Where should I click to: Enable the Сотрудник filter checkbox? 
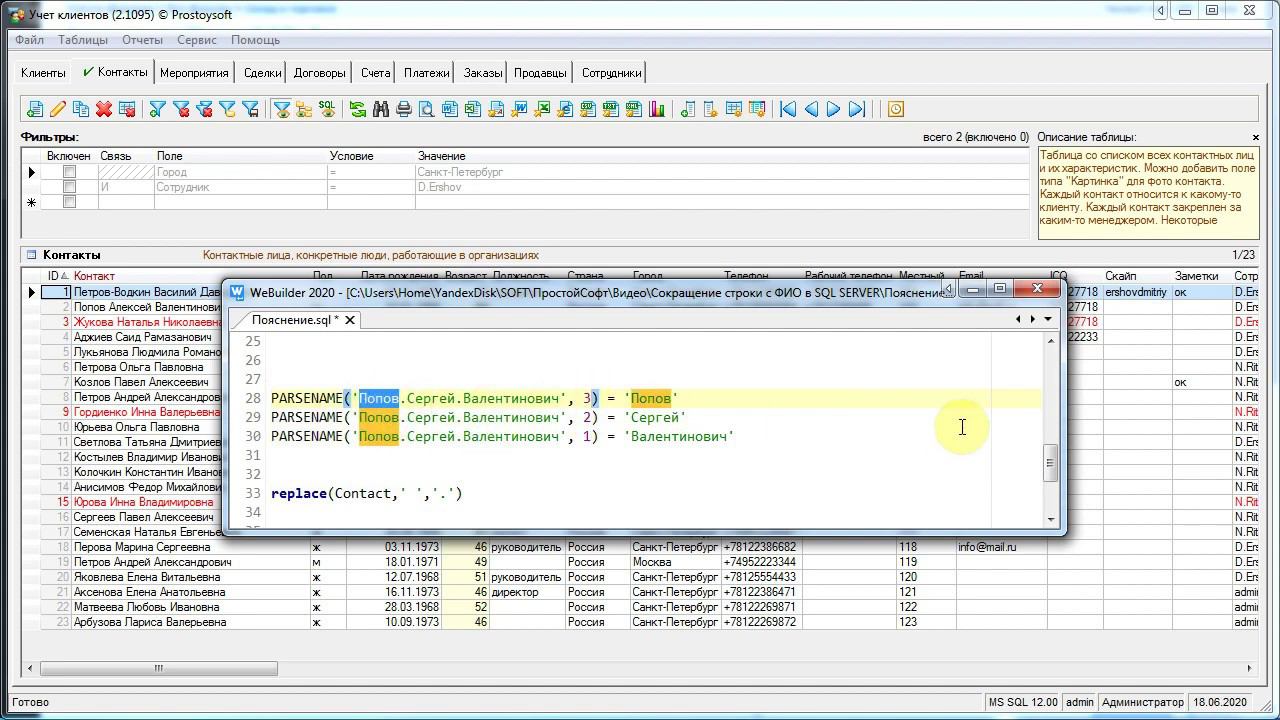click(x=69, y=187)
